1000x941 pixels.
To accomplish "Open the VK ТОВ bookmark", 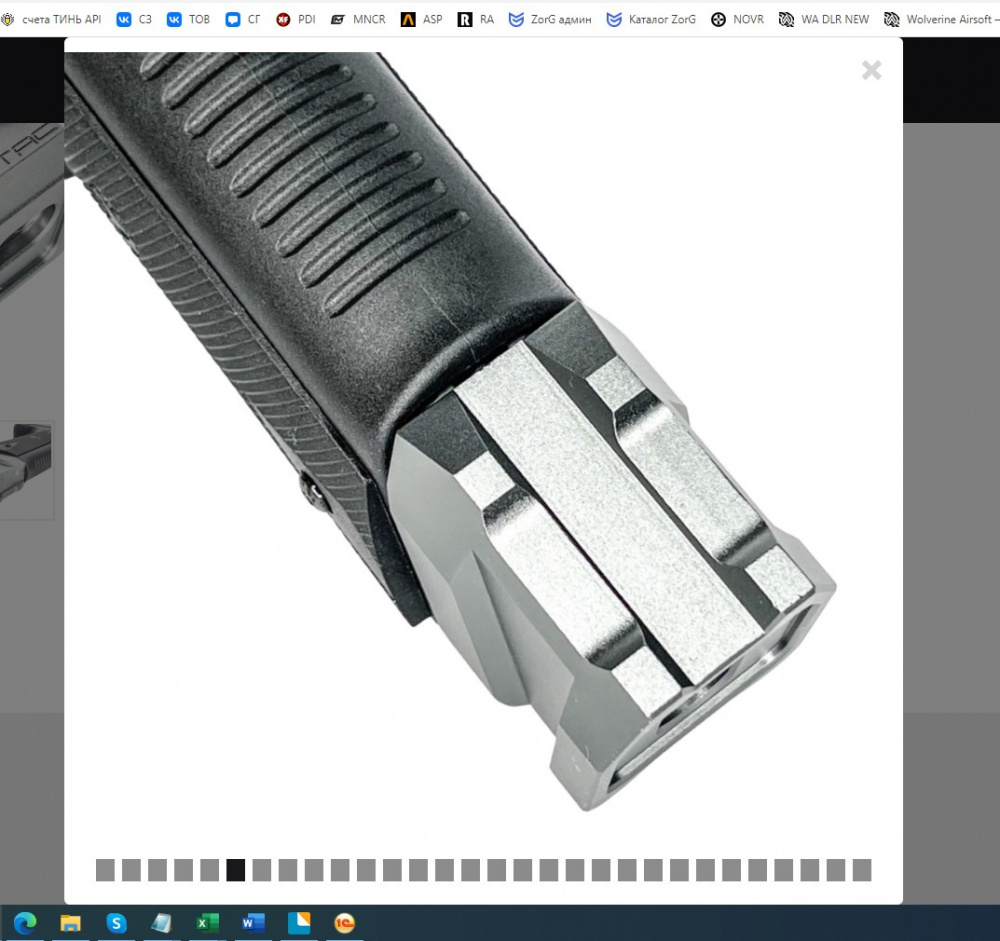I will [188, 19].
